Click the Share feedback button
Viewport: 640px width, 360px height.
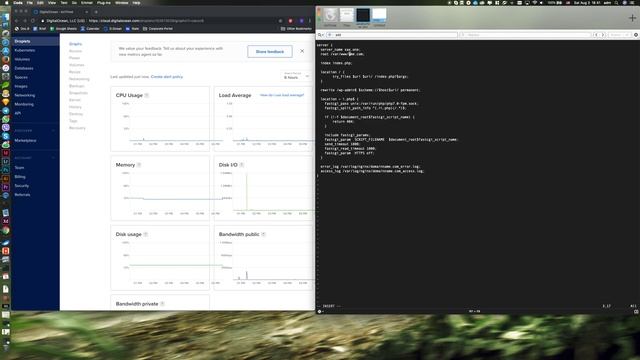pyautogui.click(x=270, y=51)
